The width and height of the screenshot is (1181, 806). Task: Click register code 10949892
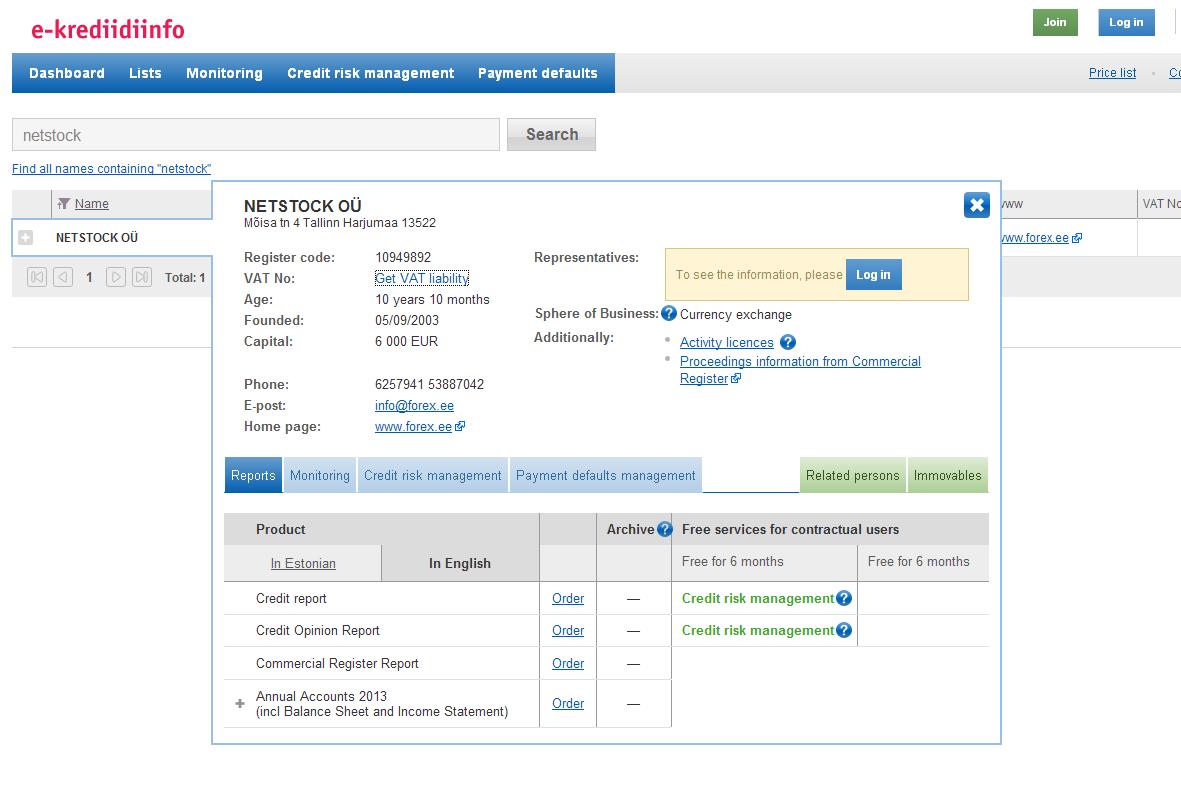(403, 258)
